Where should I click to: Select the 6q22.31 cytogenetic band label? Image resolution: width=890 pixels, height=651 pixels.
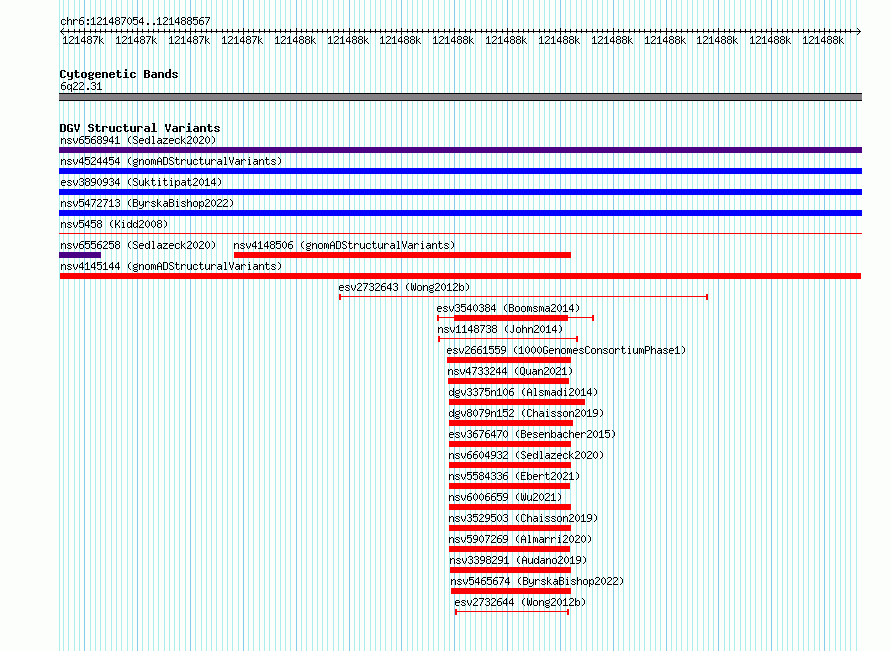tap(81, 86)
